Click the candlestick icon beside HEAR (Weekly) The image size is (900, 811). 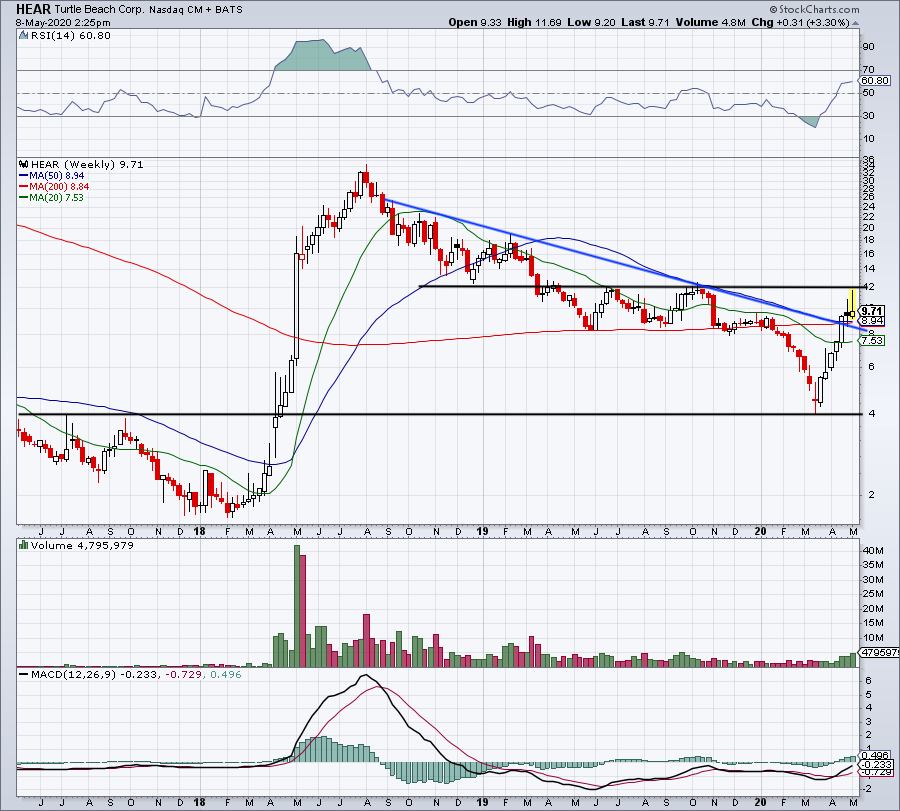[x=24, y=164]
